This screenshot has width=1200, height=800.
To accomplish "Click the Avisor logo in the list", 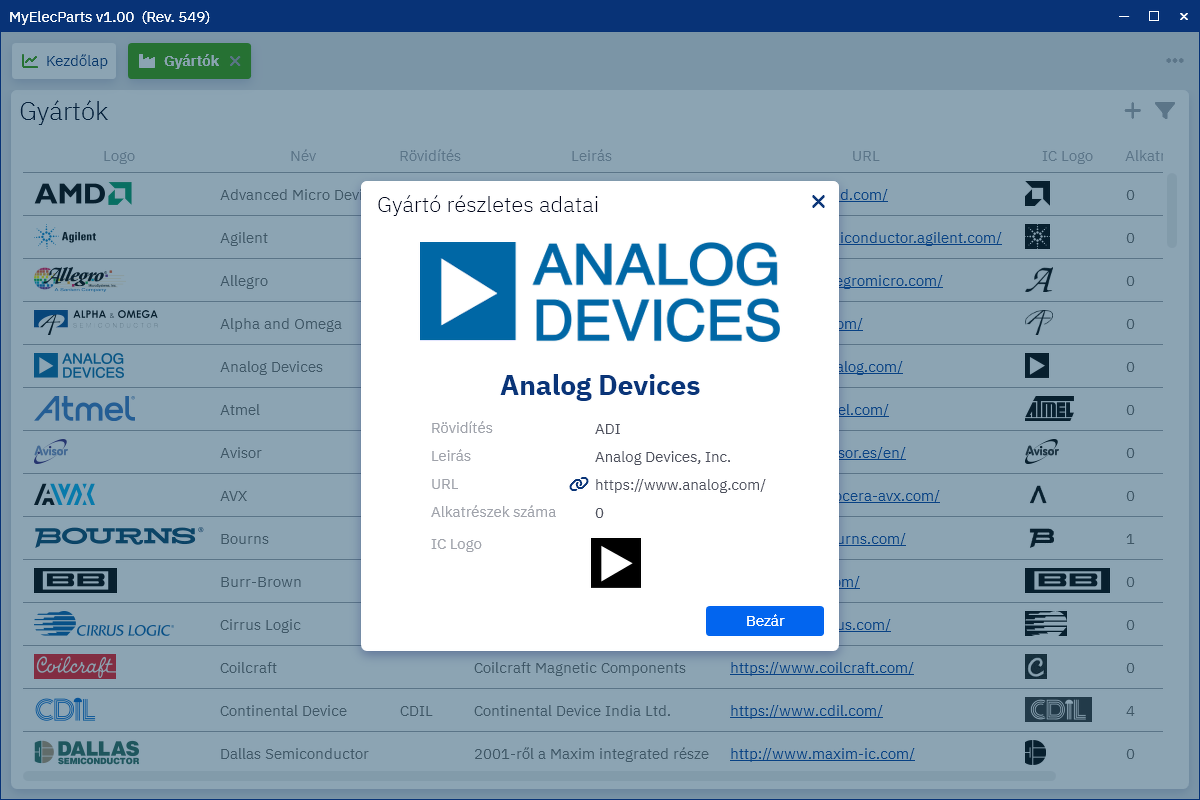I will point(51,452).
